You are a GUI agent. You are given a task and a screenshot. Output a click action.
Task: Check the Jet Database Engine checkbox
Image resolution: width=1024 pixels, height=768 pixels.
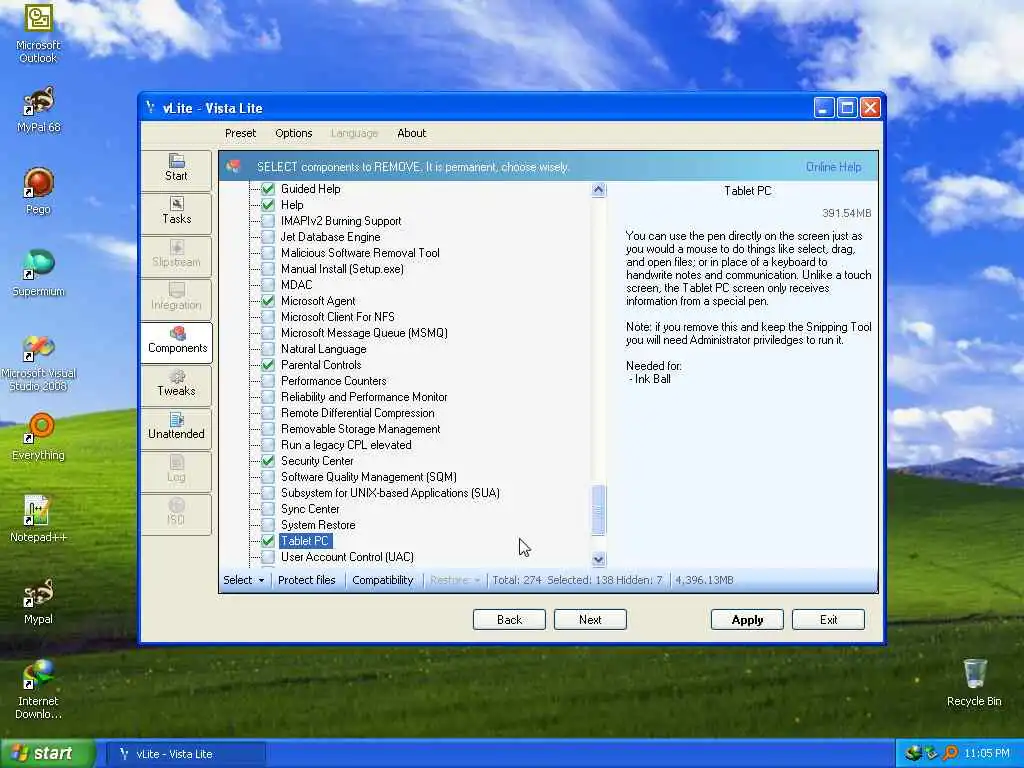point(268,237)
